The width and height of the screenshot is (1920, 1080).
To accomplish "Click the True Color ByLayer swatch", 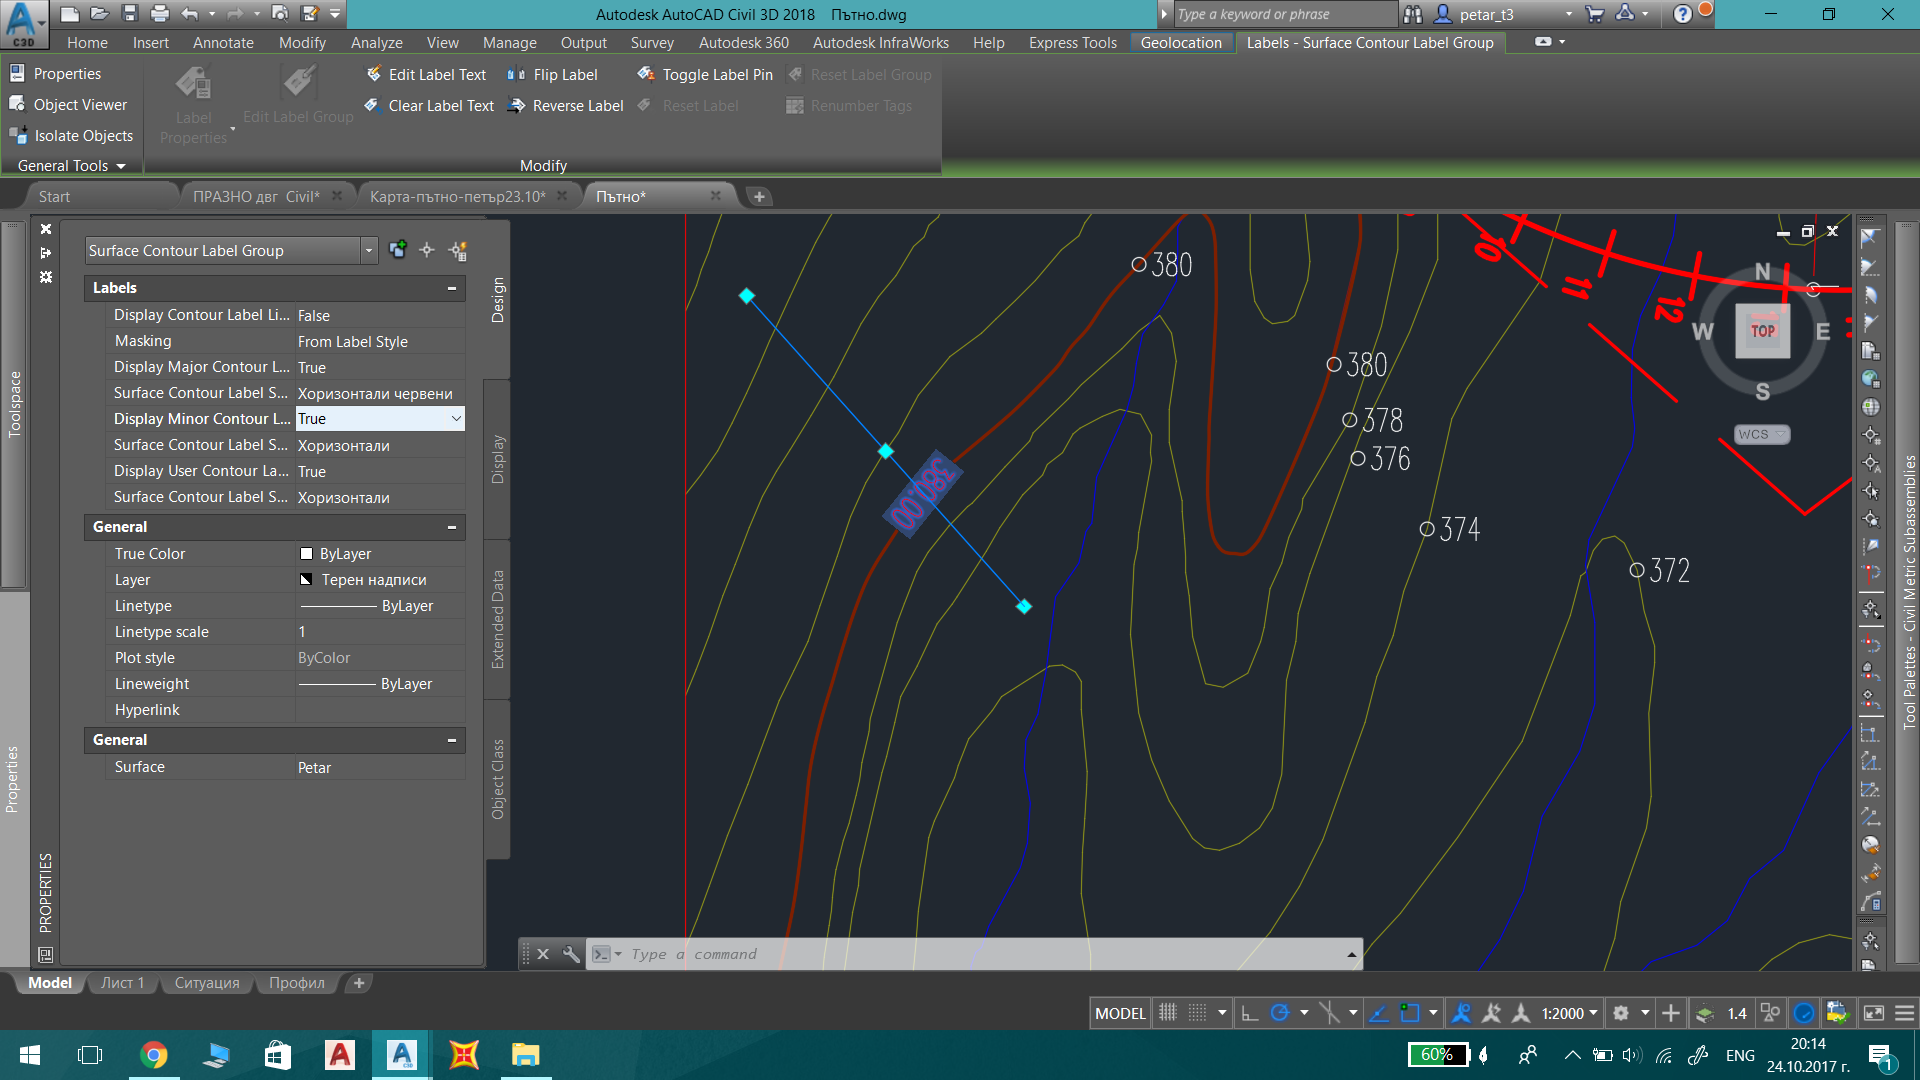I will pos(307,554).
